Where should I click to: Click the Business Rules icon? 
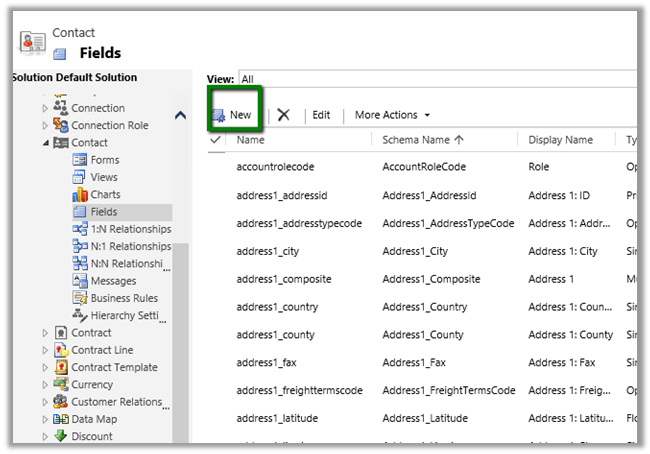click(81, 298)
